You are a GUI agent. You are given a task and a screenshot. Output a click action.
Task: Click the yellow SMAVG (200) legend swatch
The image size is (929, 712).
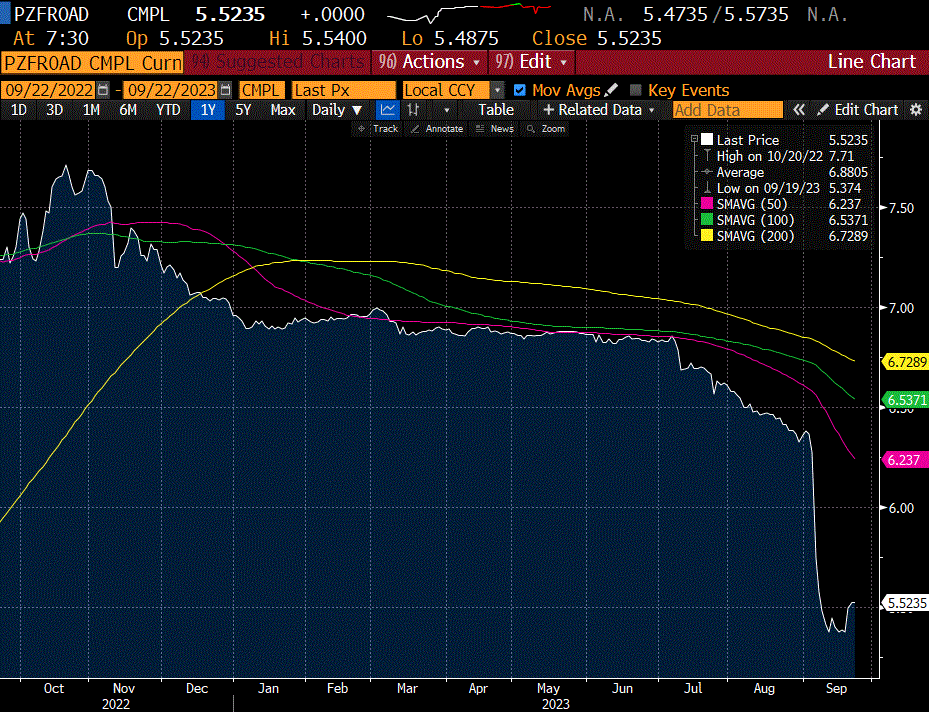tap(707, 236)
